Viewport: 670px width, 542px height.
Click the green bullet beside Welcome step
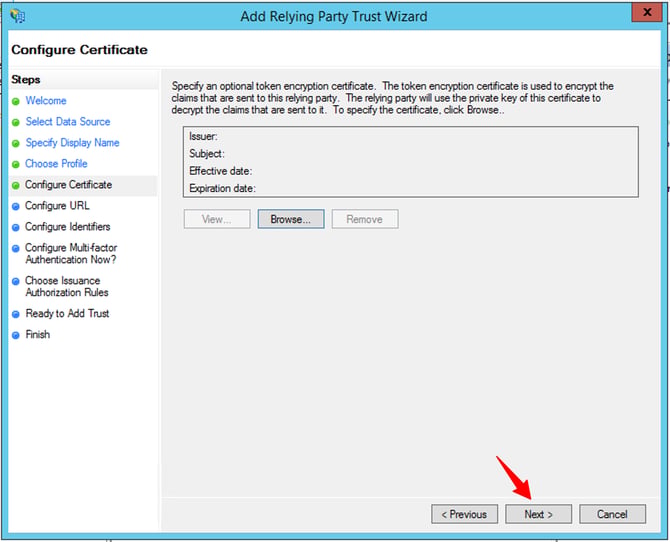pos(16,101)
